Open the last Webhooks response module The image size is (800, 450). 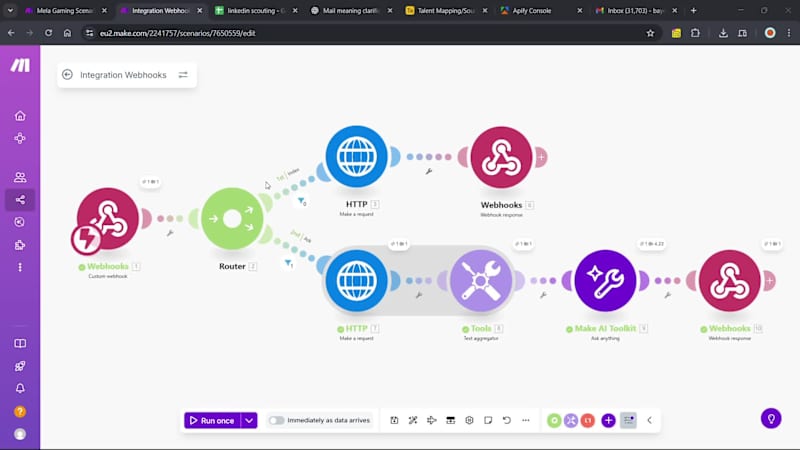[730, 281]
